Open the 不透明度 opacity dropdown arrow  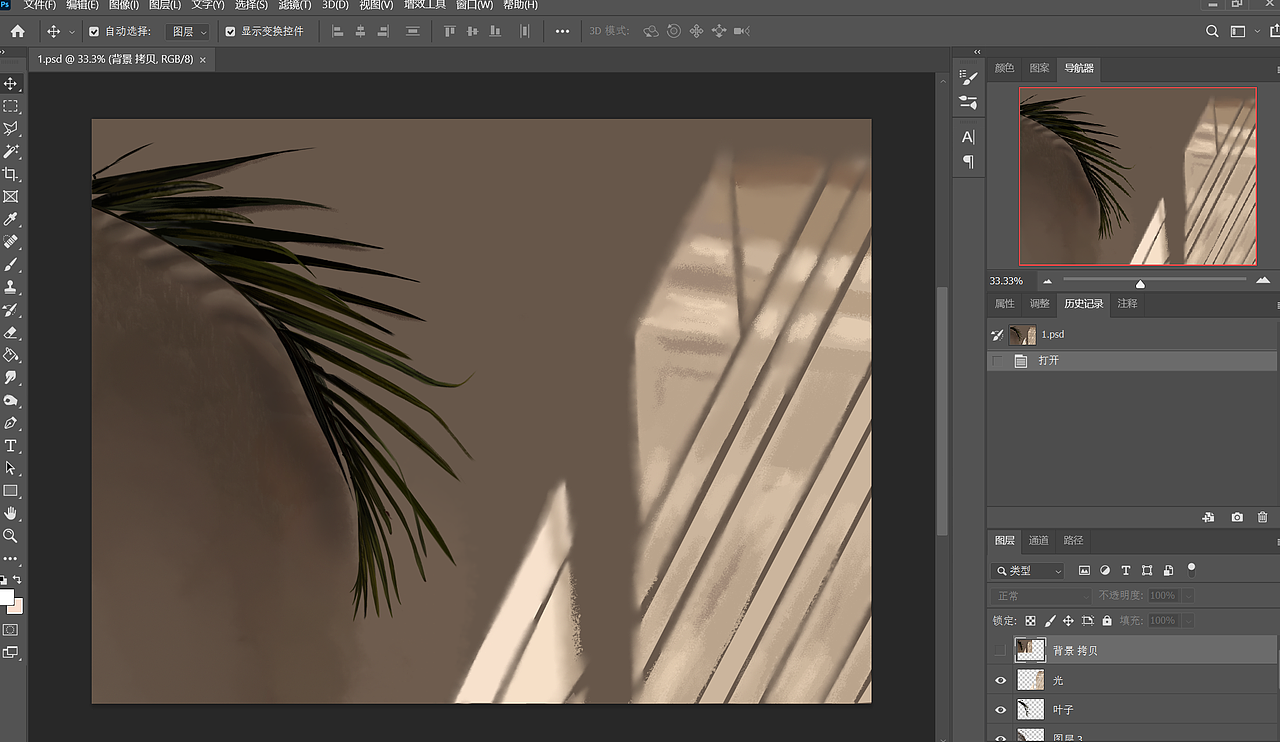(x=1188, y=595)
